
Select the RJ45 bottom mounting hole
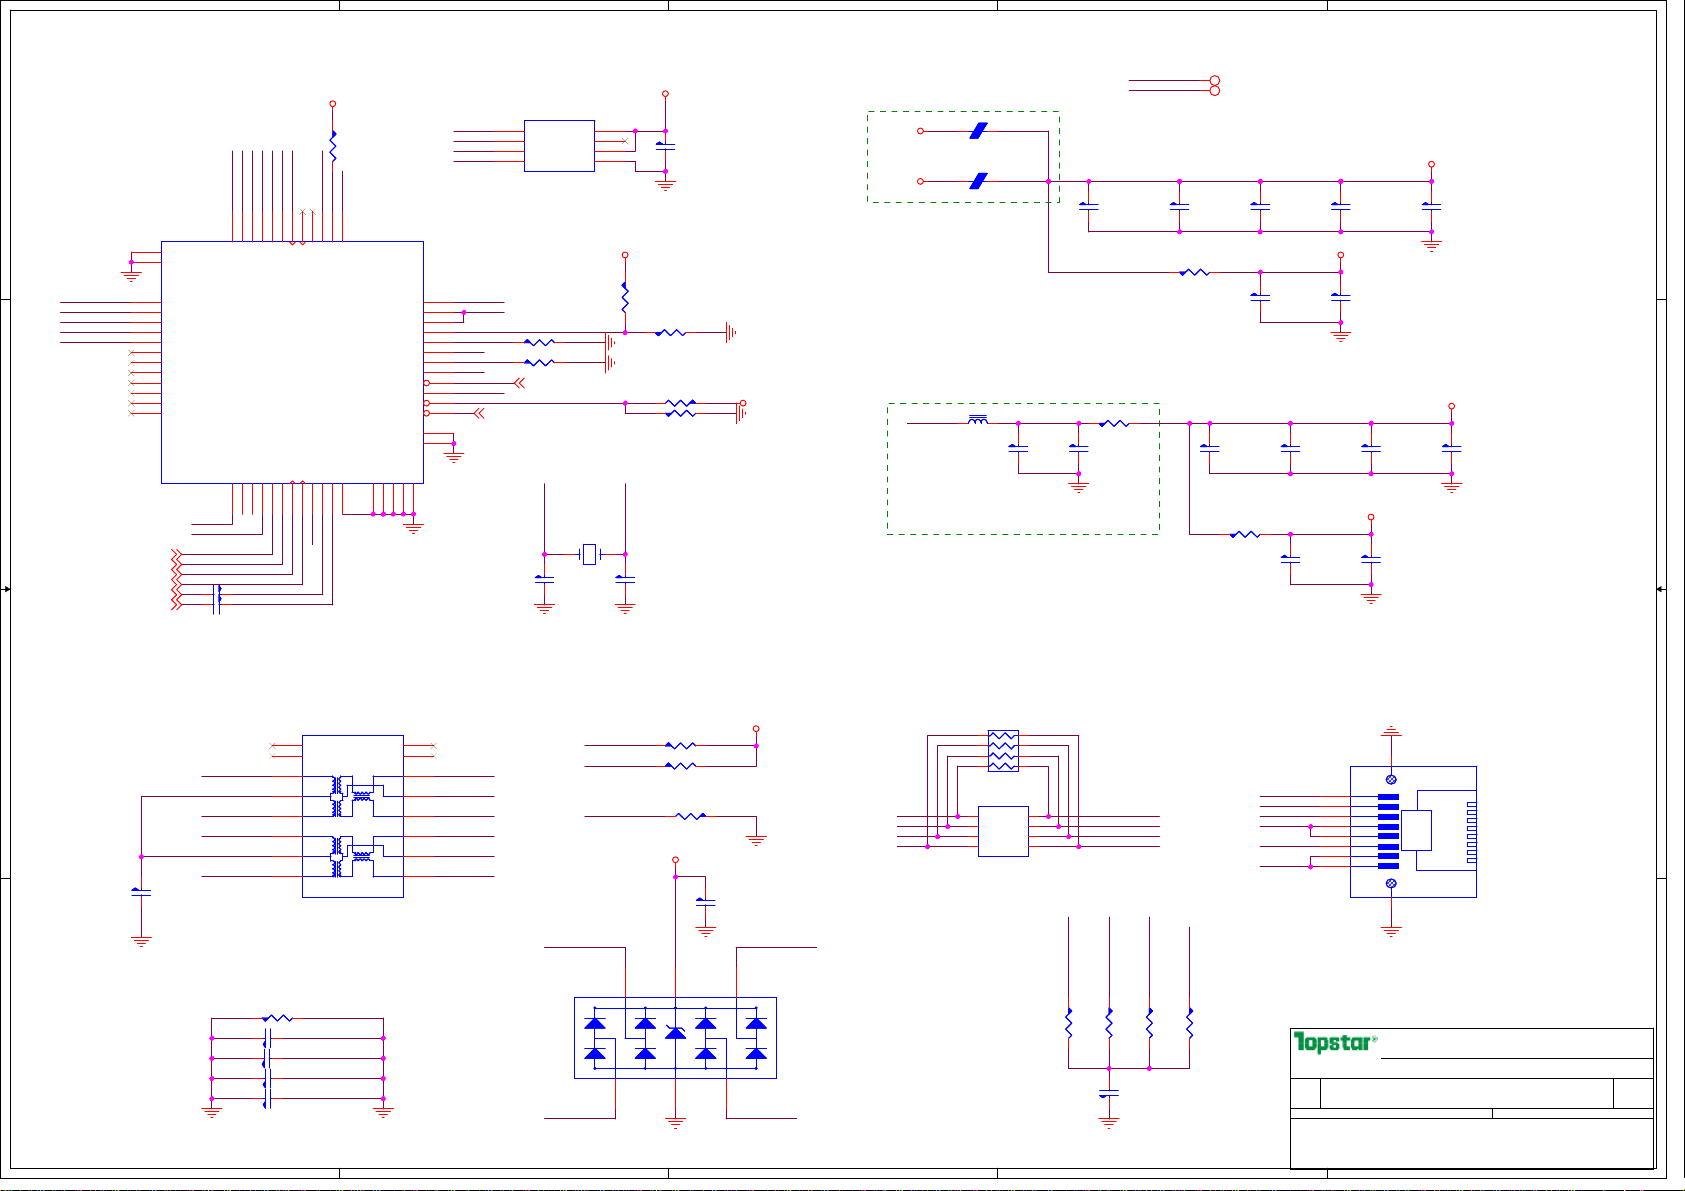tap(1391, 884)
